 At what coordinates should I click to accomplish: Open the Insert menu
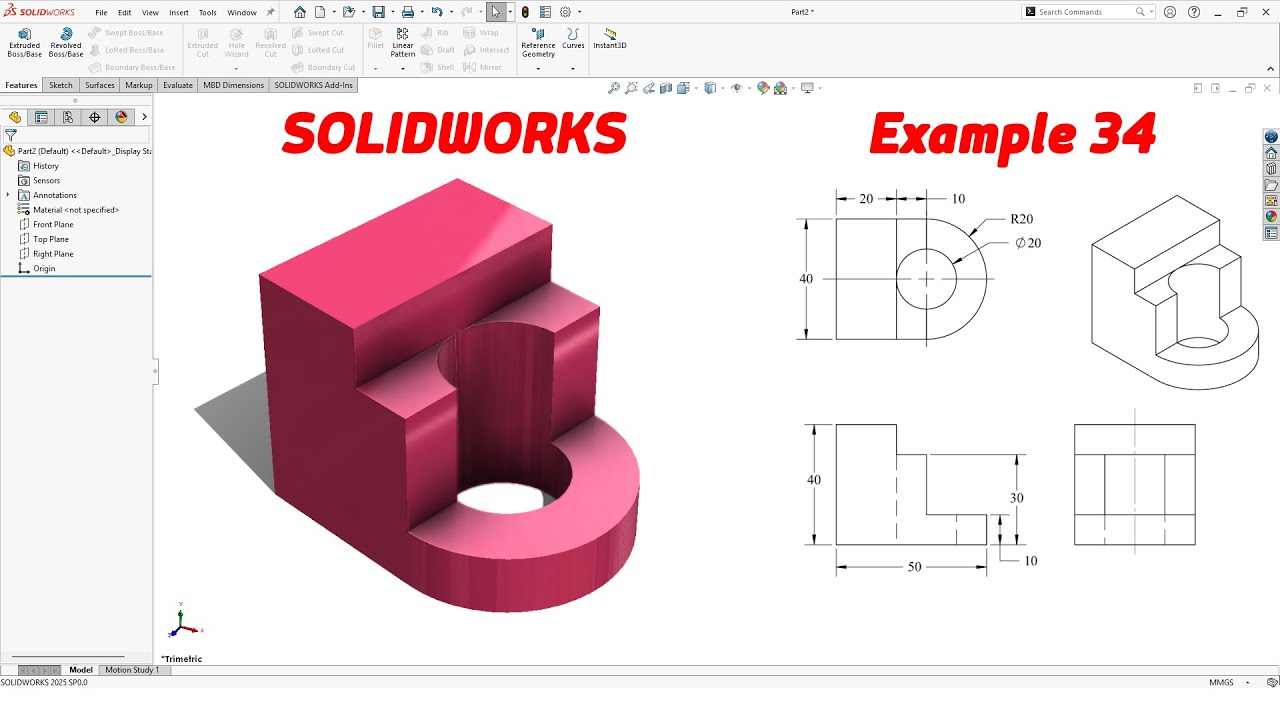[x=179, y=13]
